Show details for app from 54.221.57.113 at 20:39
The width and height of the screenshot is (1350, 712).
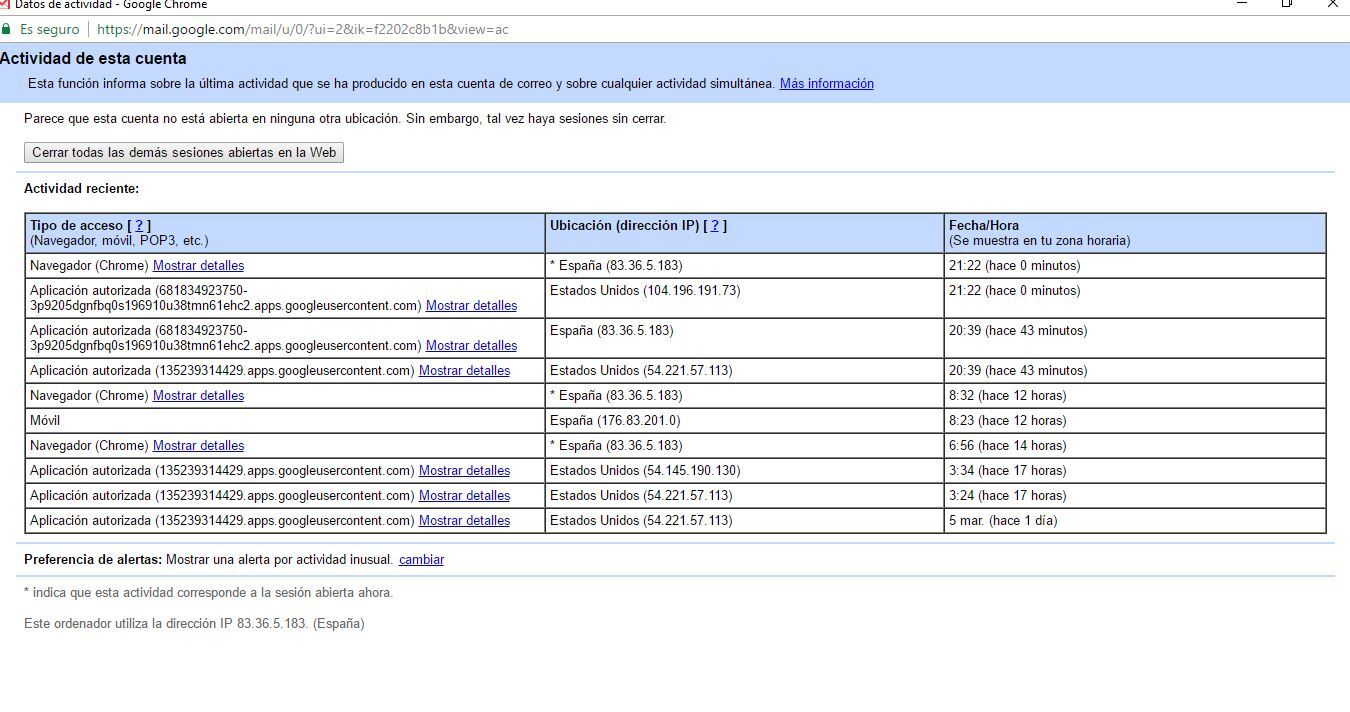pyautogui.click(x=464, y=371)
